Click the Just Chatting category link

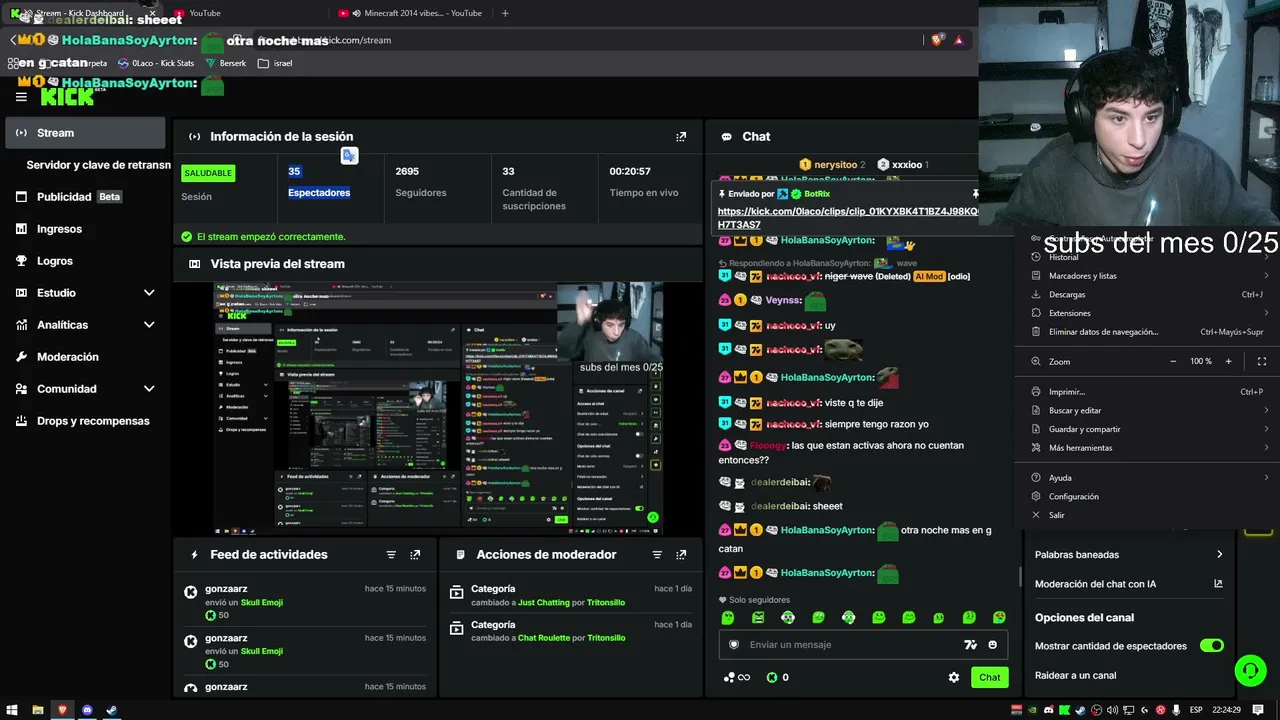543,603
